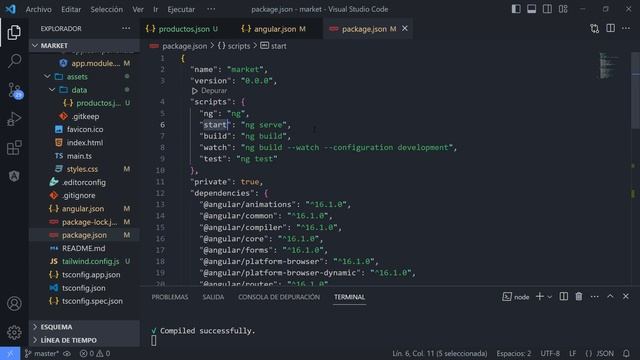640x360 pixels.
Task: Open the Extensions view
Action: tap(14, 147)
